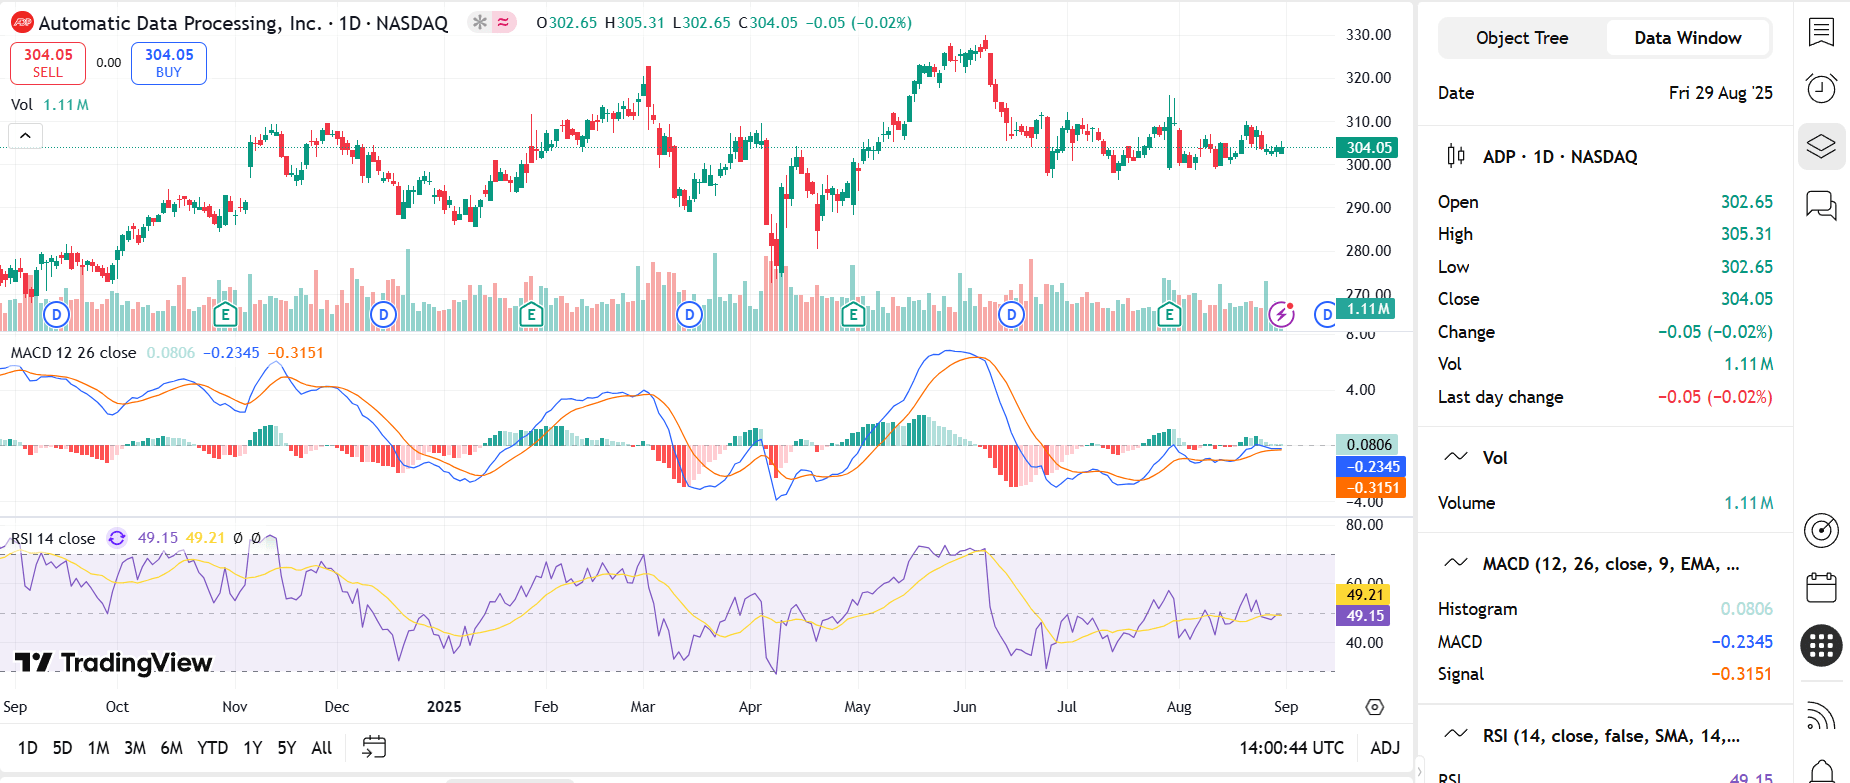The image size is (1850, 783).
Task: Collapse the indicator legend arrow
Action: pos(25,135)
